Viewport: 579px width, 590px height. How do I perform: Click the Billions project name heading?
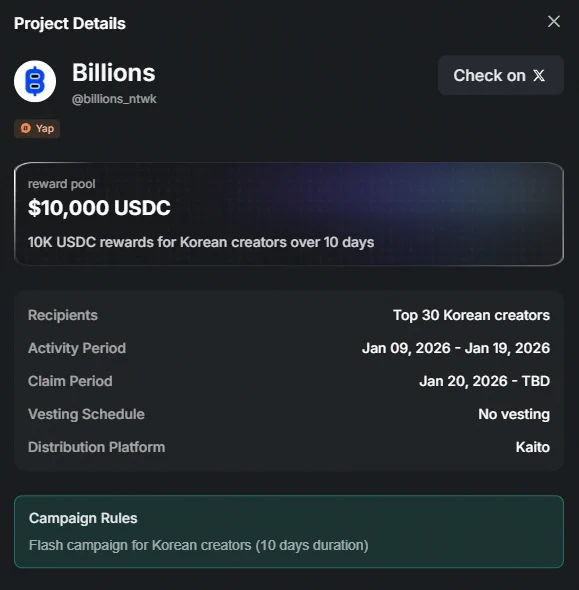(114, 73)
